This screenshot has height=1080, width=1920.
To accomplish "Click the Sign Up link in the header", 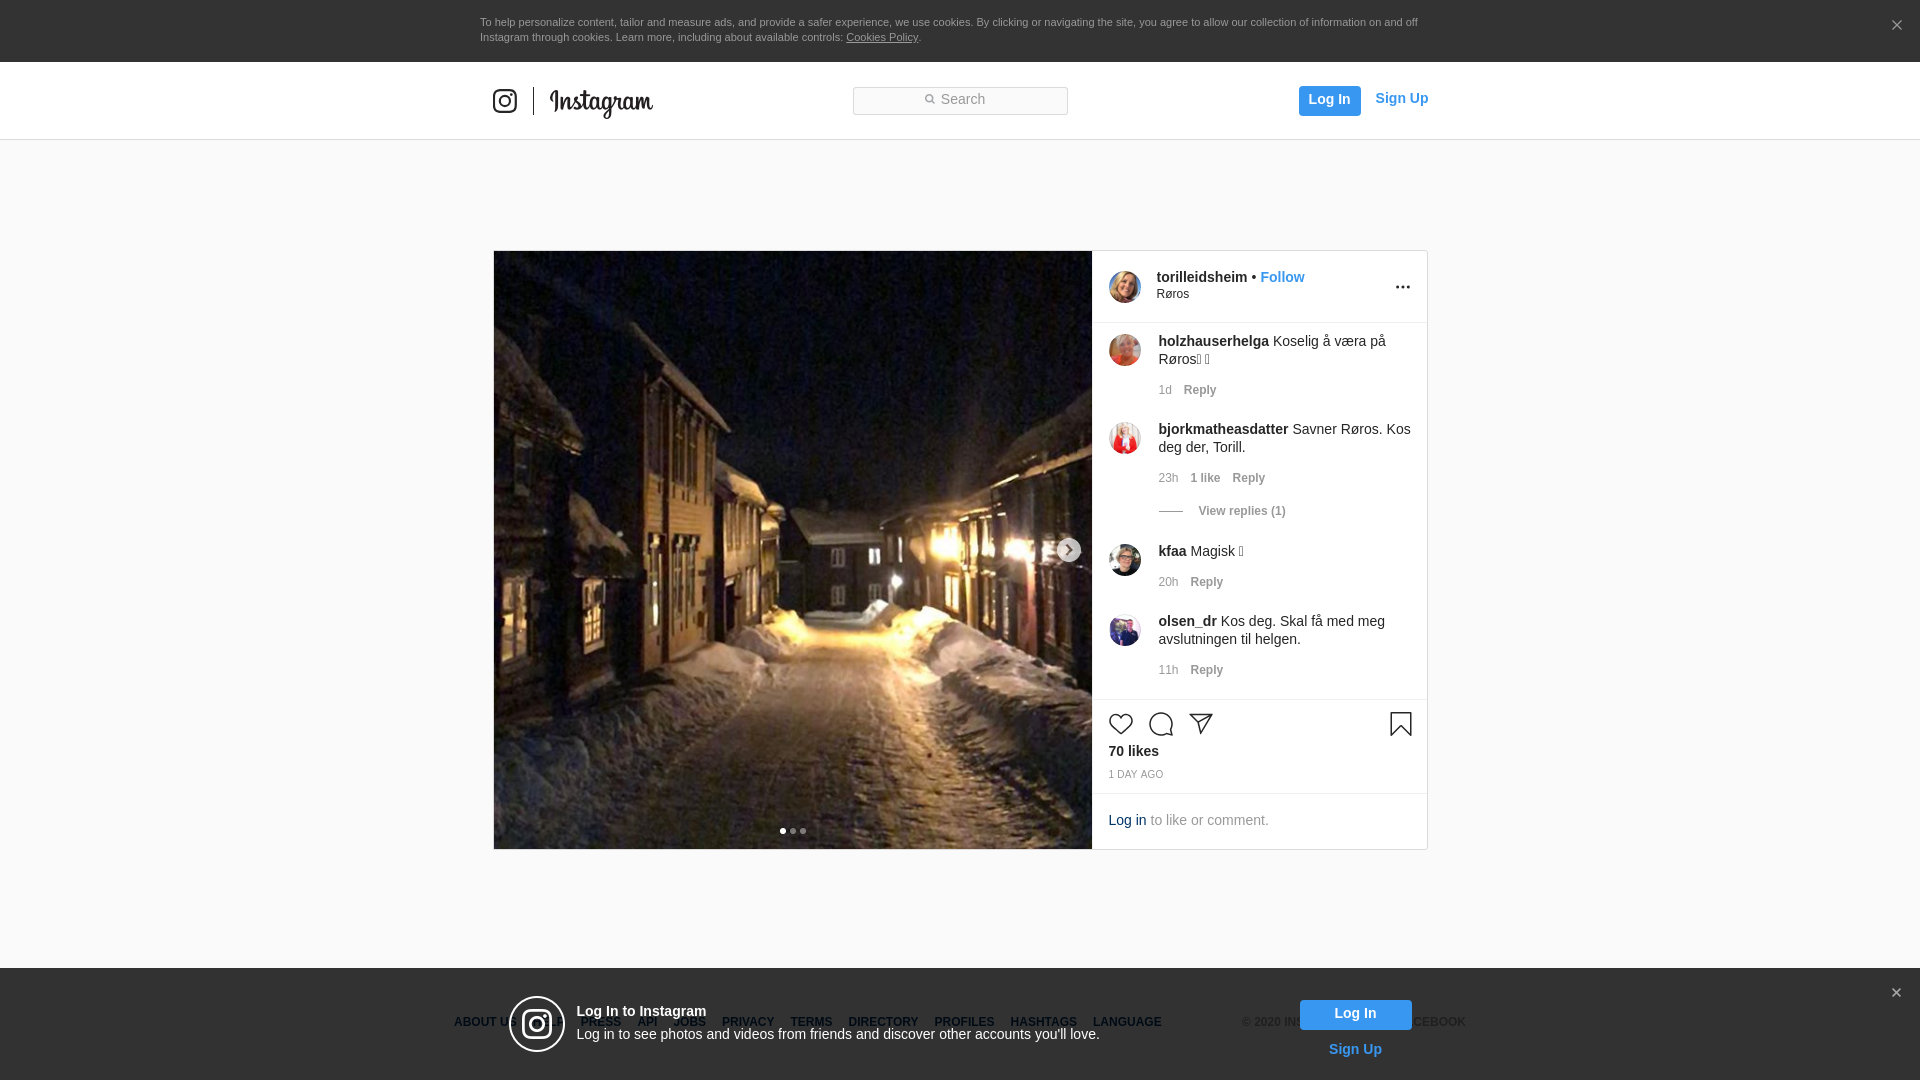I will click(1401, 98).
